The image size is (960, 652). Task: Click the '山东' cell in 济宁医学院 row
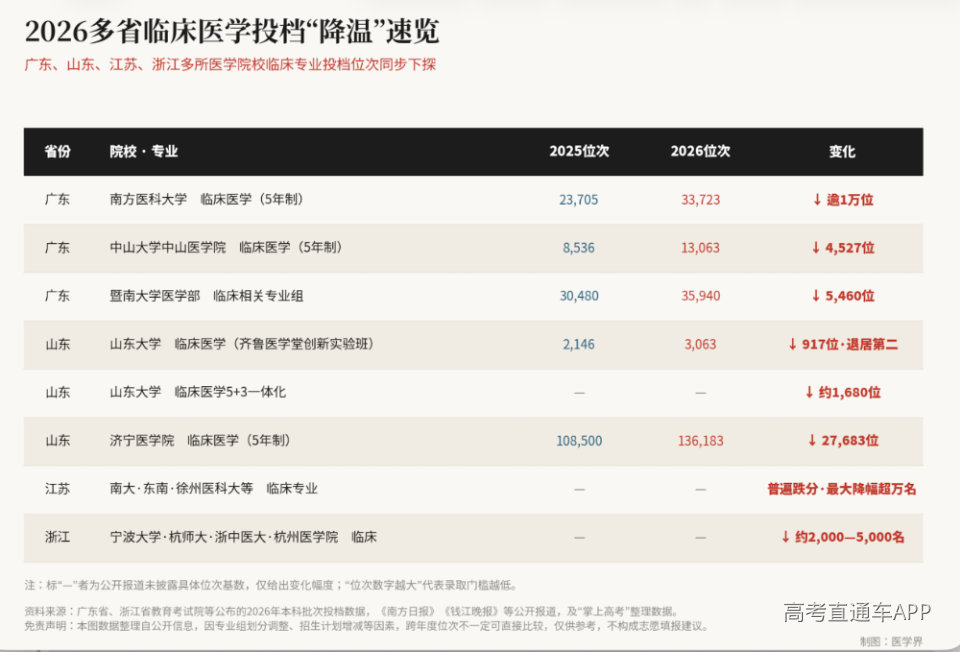58,440
